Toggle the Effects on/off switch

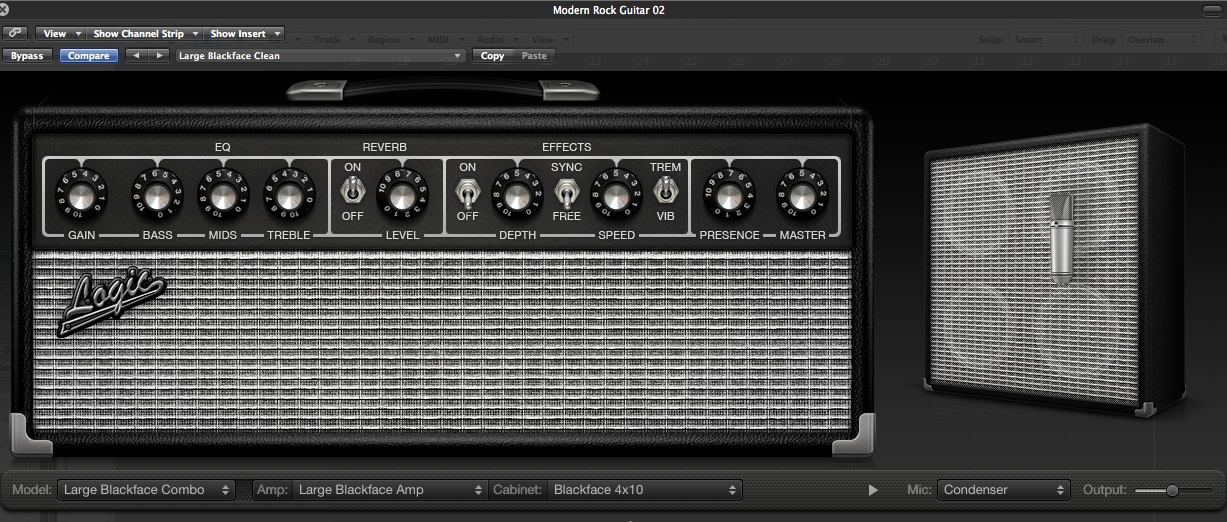467,189
